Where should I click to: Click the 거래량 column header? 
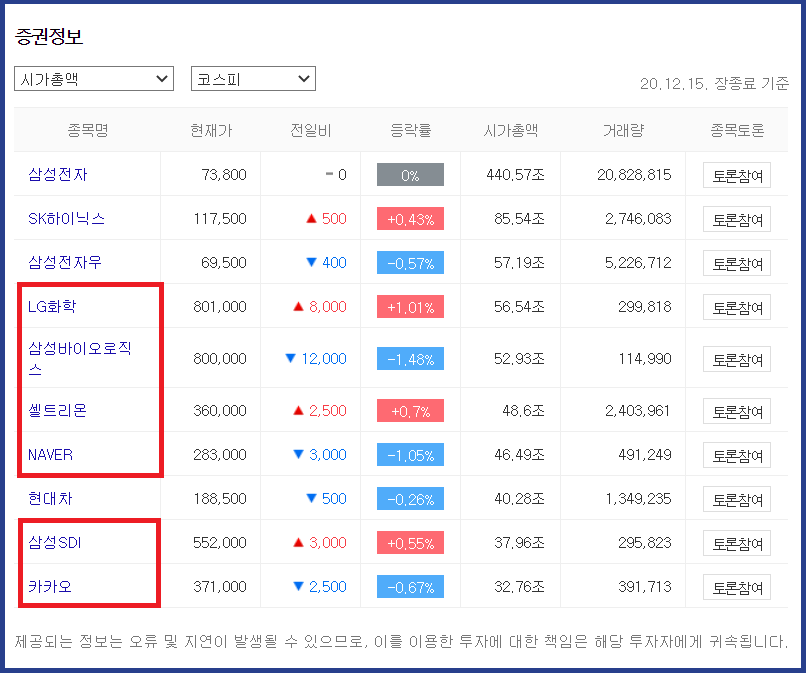(x=623, y=130)
